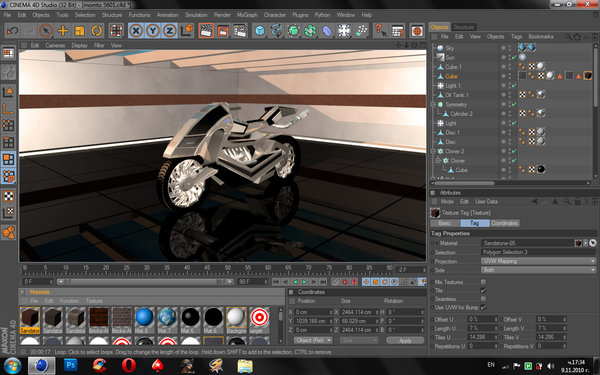600x375 pixels.
Task: Click the Apply button in Coordinates
Action: 405,340
